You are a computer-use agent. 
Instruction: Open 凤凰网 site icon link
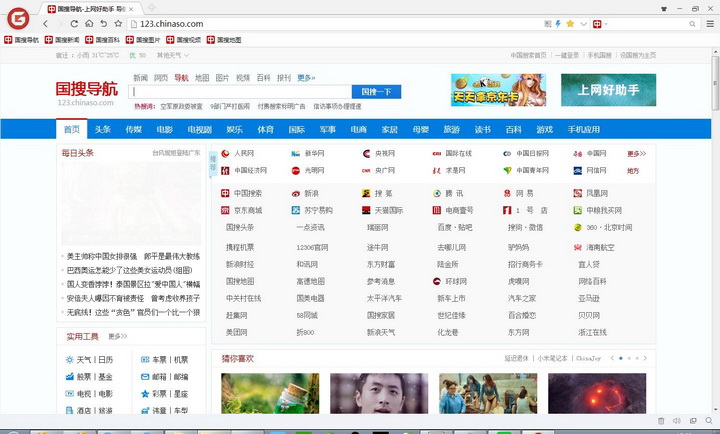coord(578,193)
